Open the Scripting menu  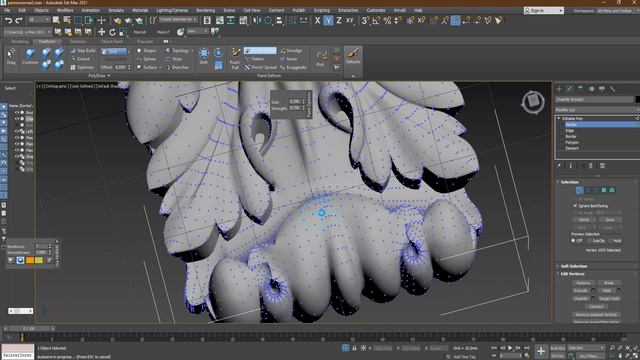(x=322, y=10)
